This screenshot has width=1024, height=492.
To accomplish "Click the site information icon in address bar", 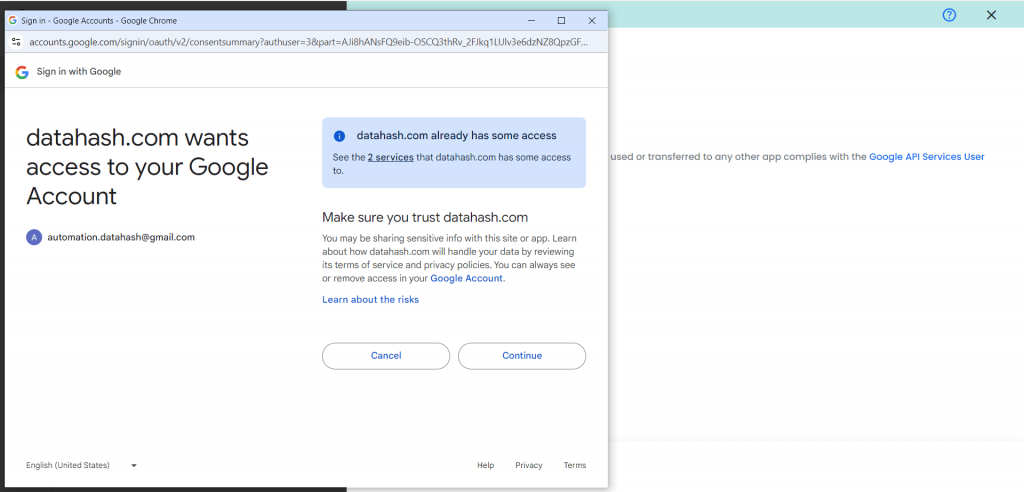I will pos(16,42).
